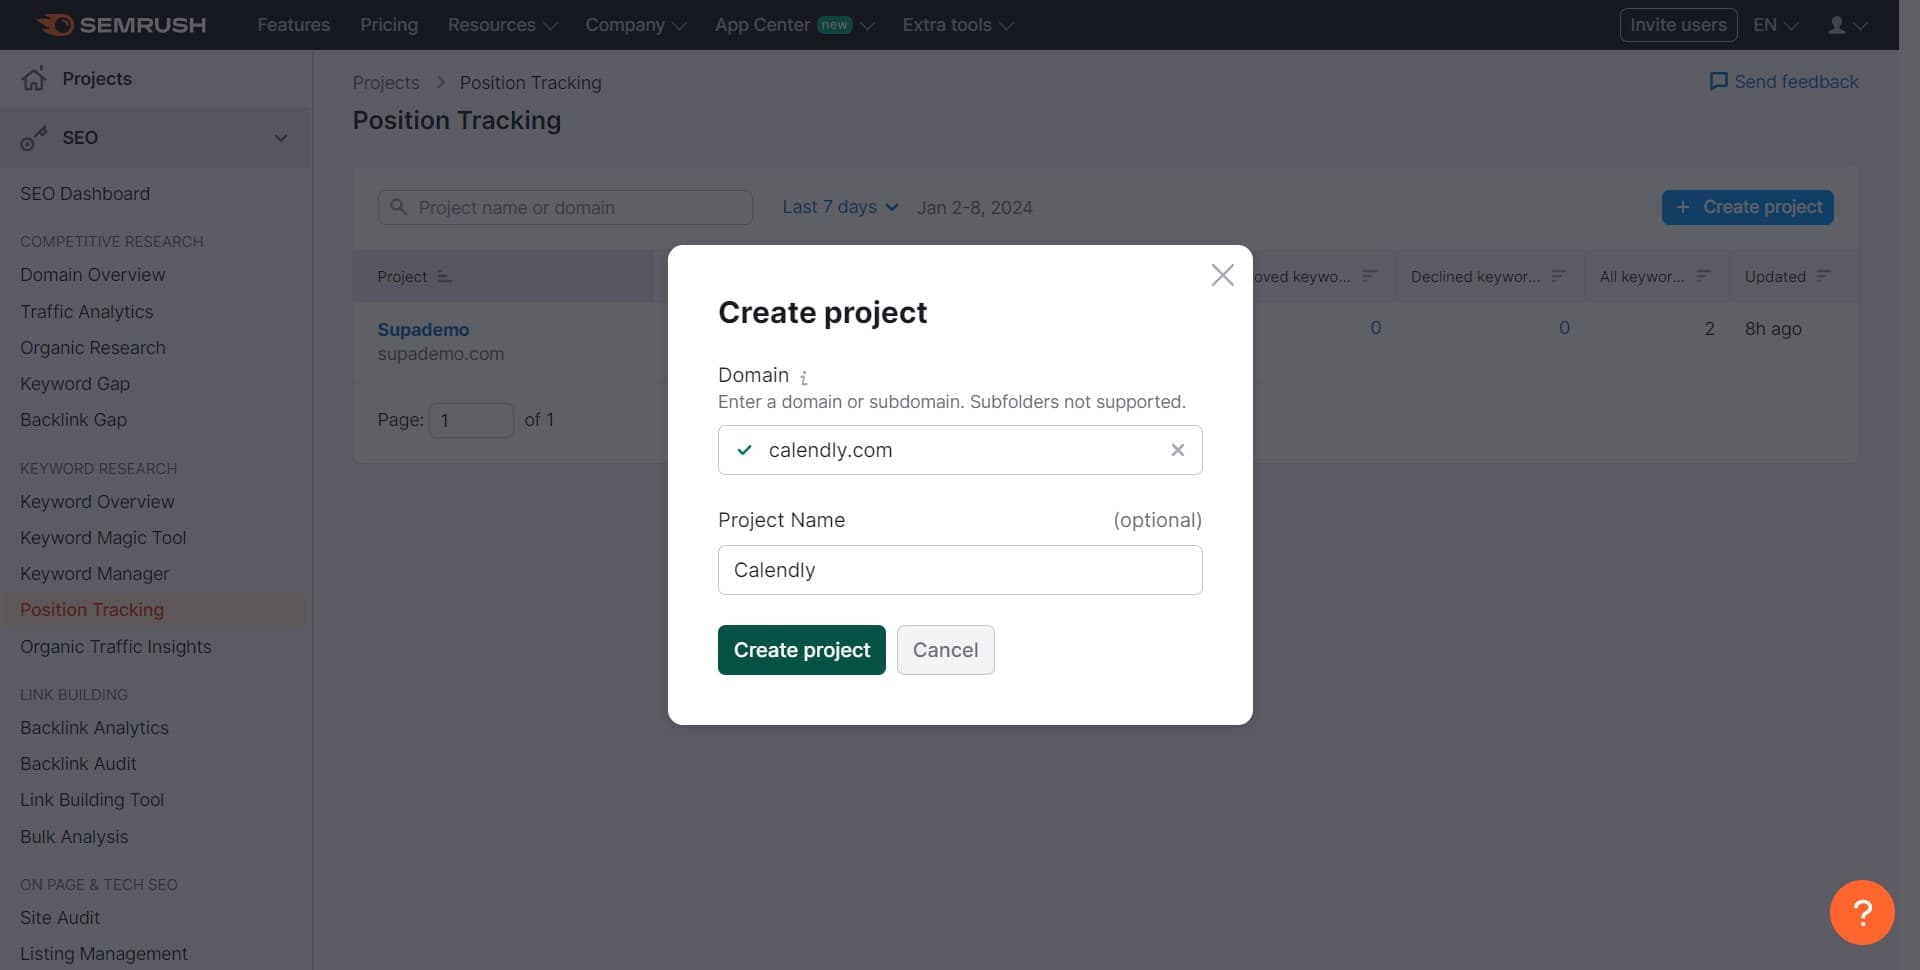
Task: Open the help question mark bubble
Action: pos(1862,911)
